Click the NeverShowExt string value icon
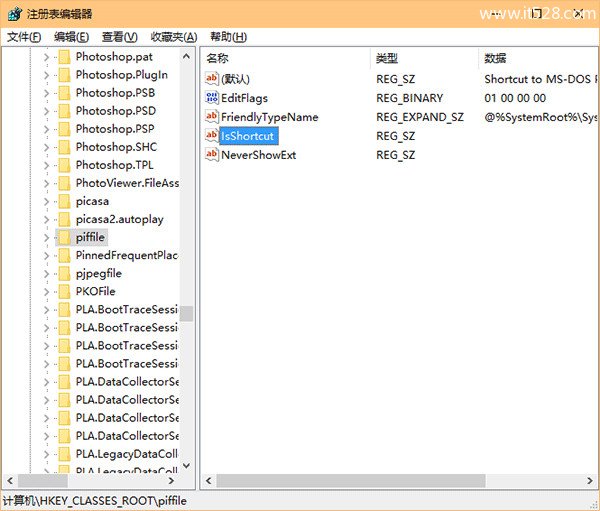Screen dimensions: 600x511 [x=211, y=155]
